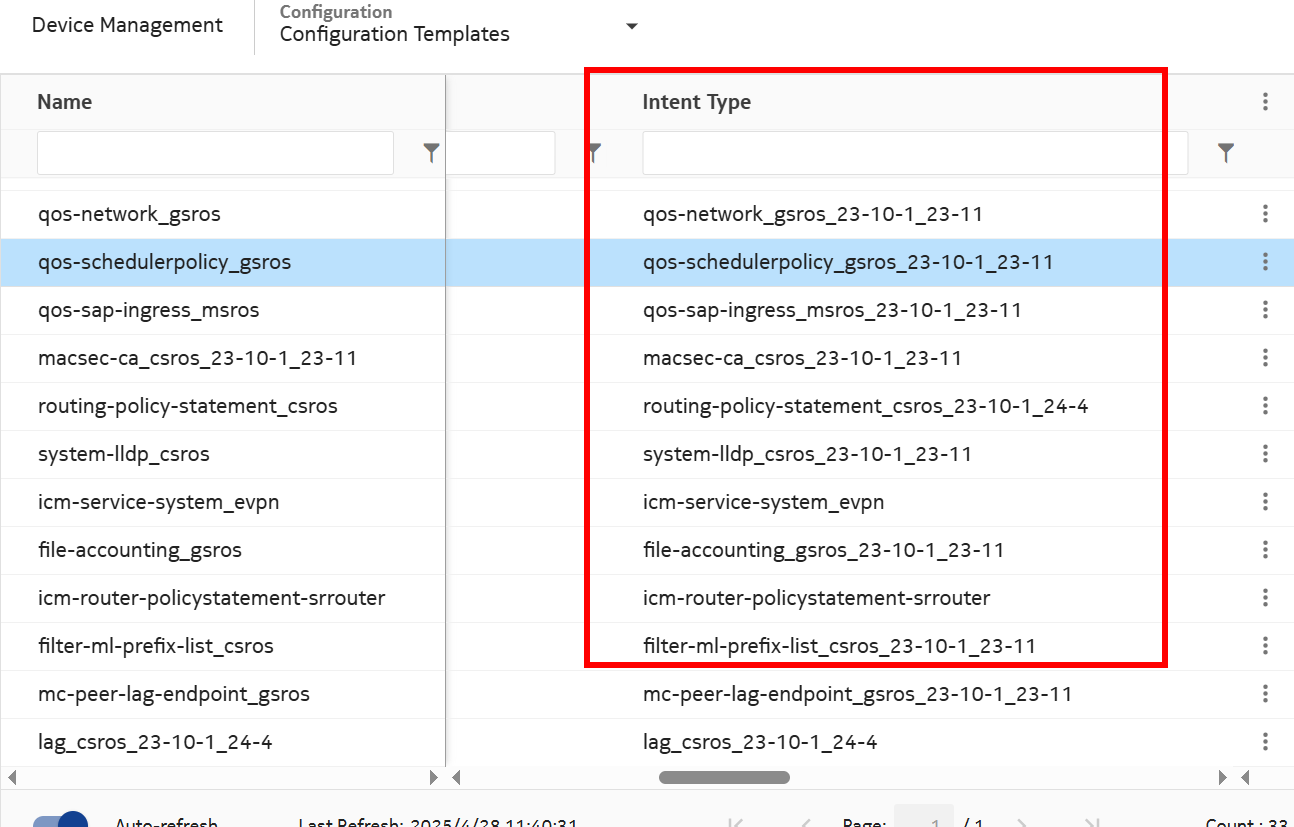Screen dimensions: 1294x827
Task: Select the routing-policy-statement_csros template row
Action: [x=188, y=406]
